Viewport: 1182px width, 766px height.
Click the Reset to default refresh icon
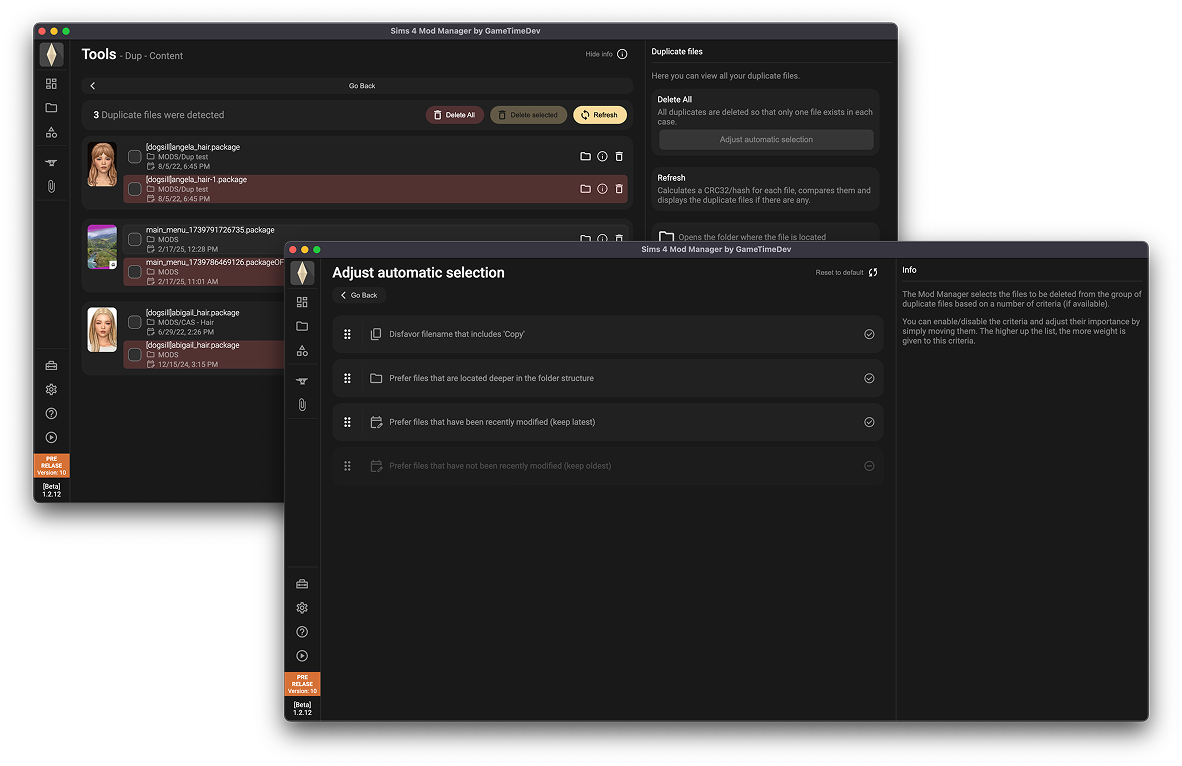click(x=873, y=272)
